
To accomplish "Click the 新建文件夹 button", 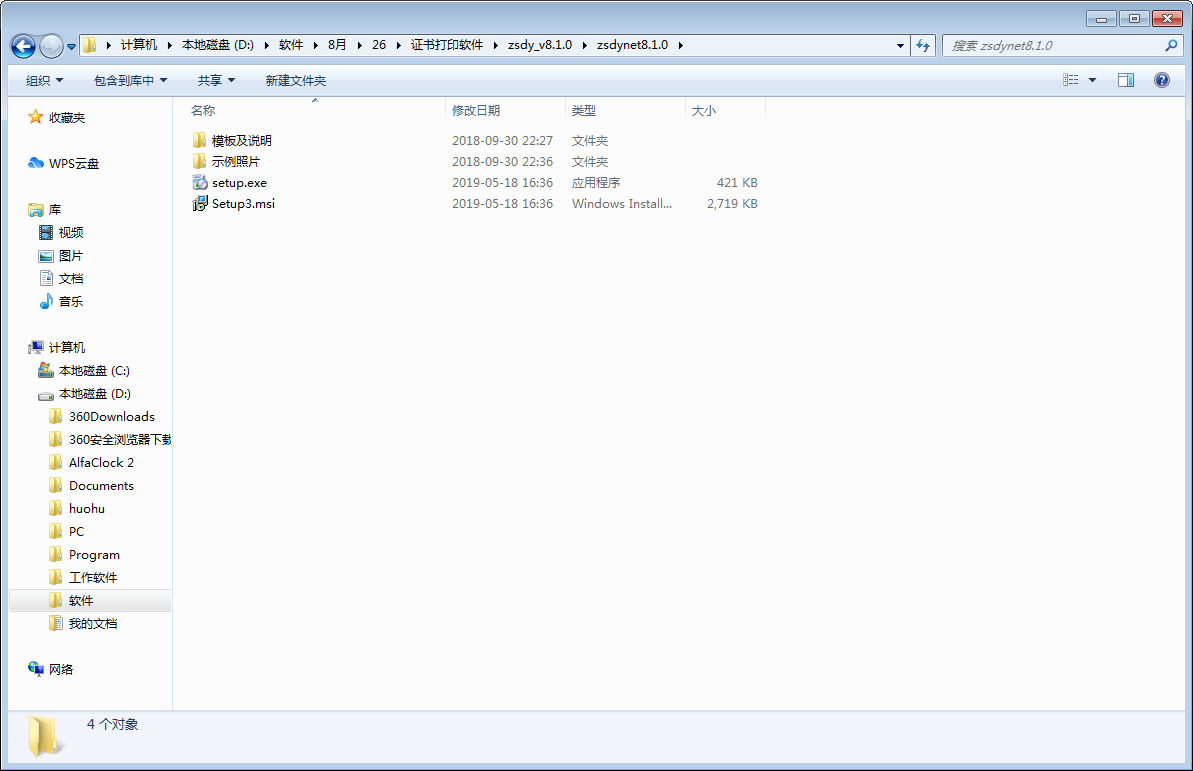I will point(295,80).
